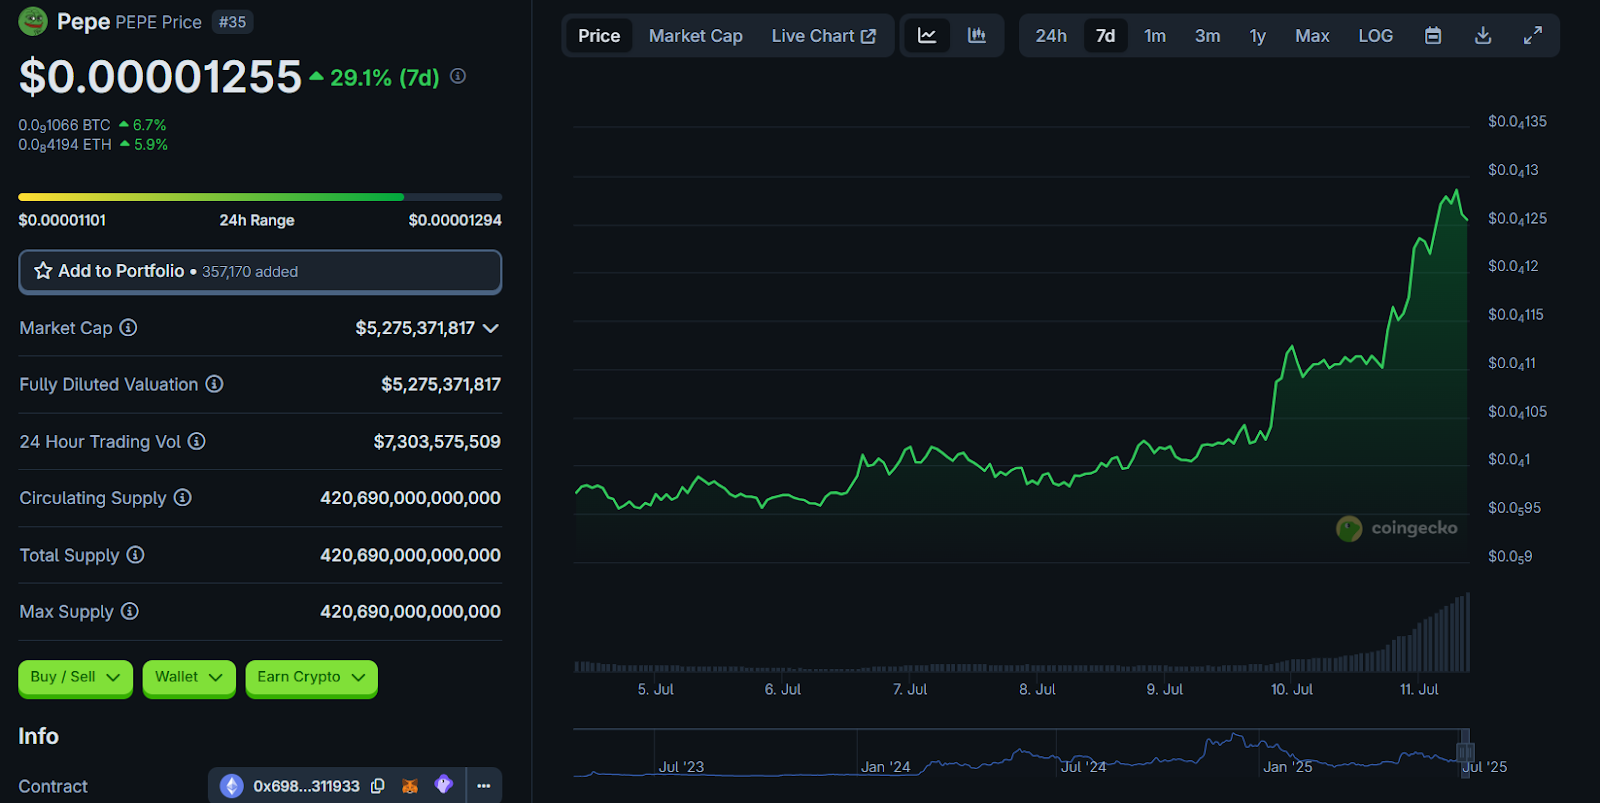This screenshot has height=803, width=1600.
Task: Click the volume bars below the price chart
Action: click(x=1021, y=633)
